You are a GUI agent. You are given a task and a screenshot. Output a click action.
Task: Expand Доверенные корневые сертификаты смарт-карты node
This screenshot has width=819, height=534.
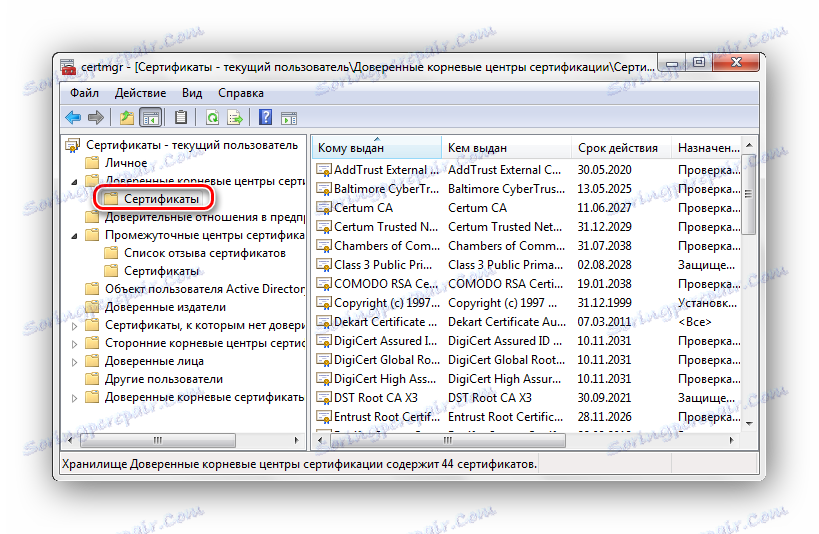74,398
